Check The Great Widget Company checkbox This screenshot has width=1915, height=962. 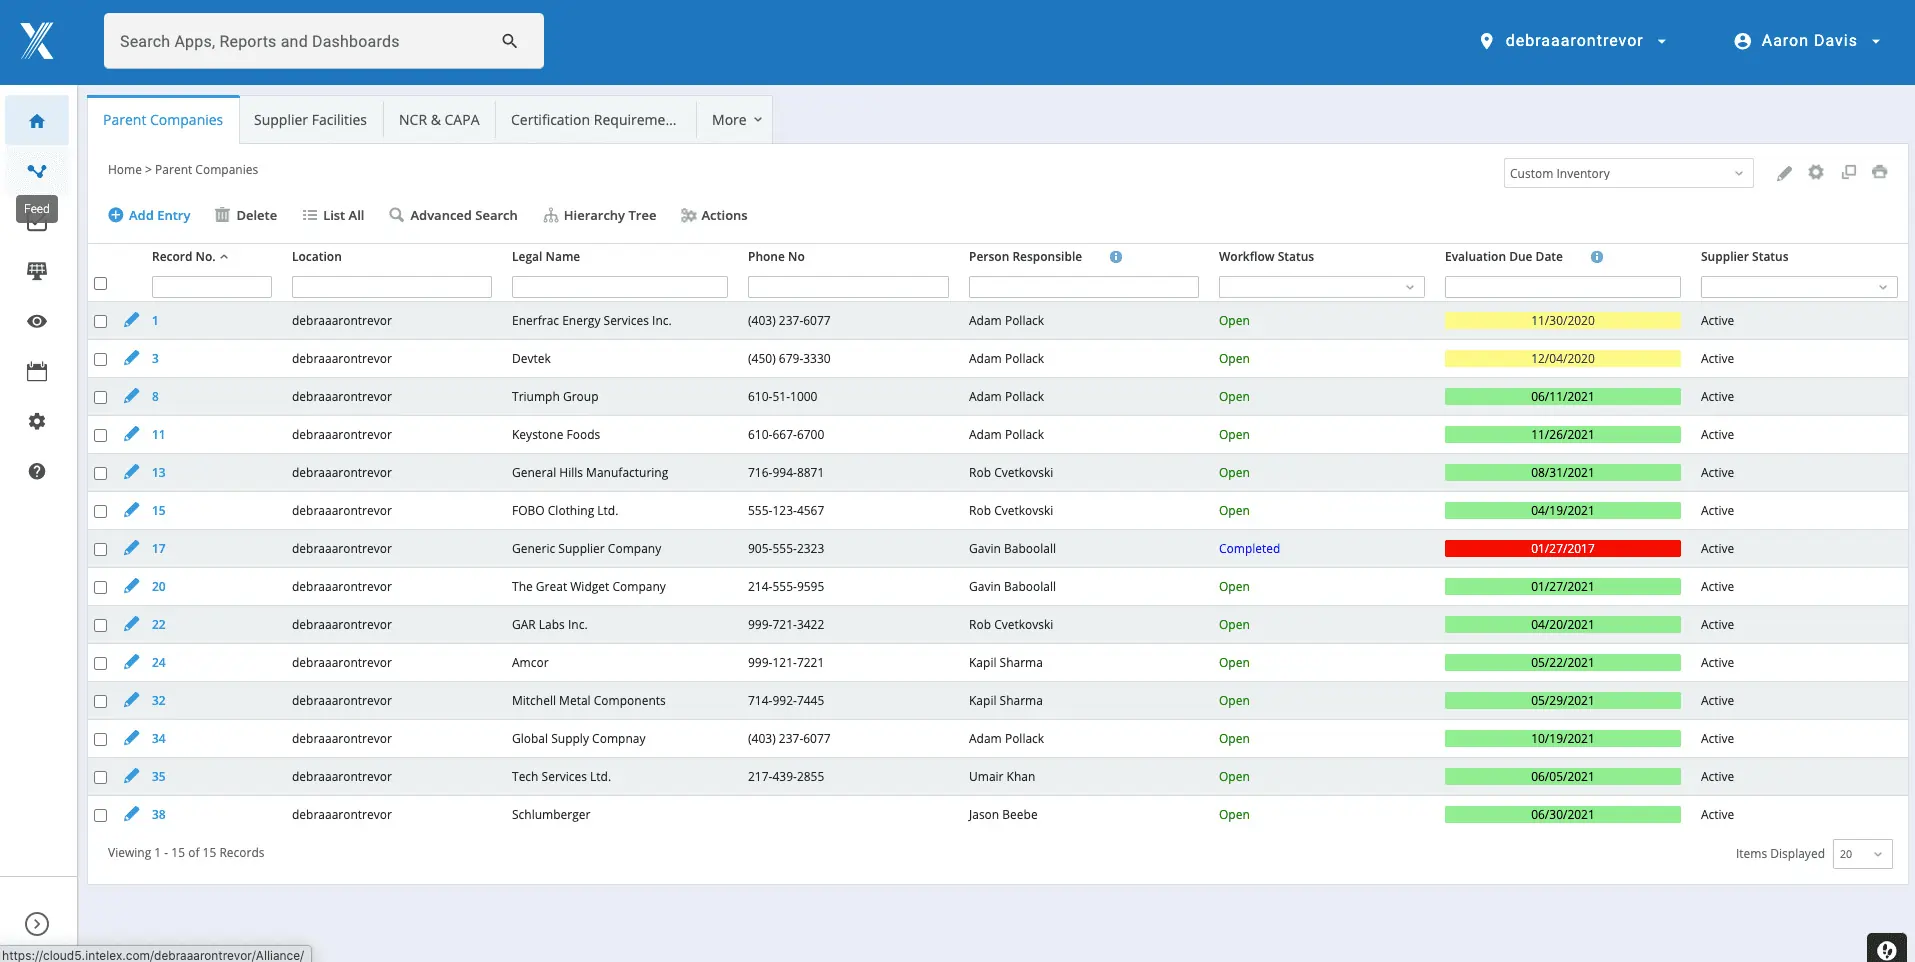(x=100, y=587)
